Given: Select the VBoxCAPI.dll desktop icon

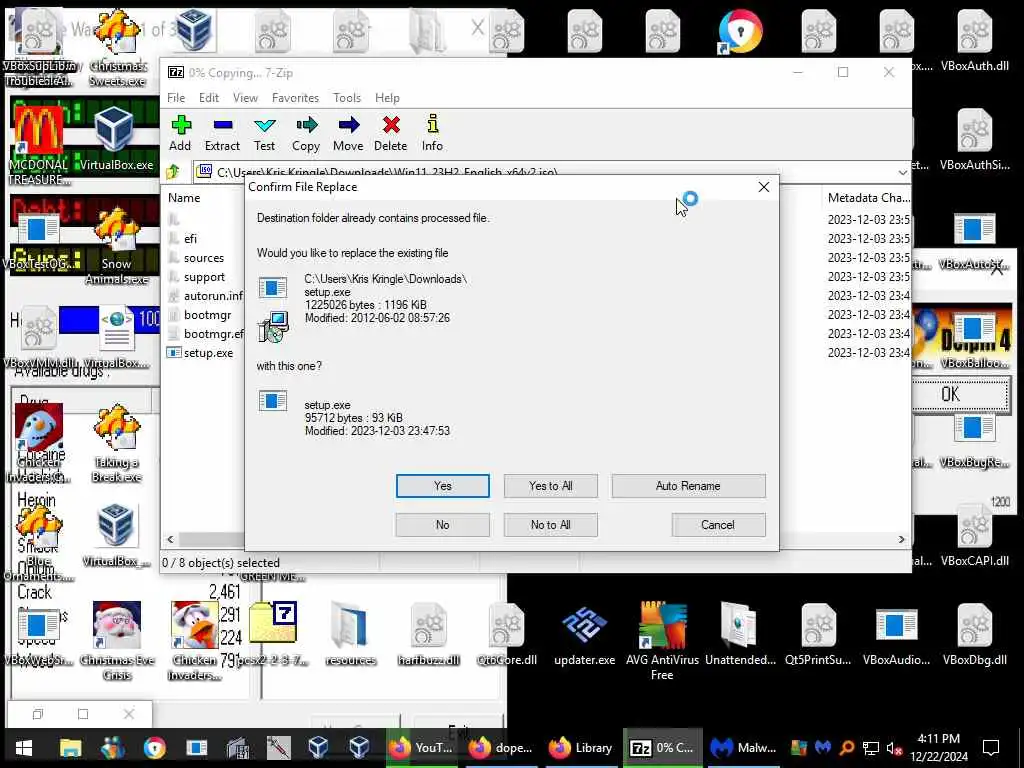Looking at the screenshot, I should (974, 534).
